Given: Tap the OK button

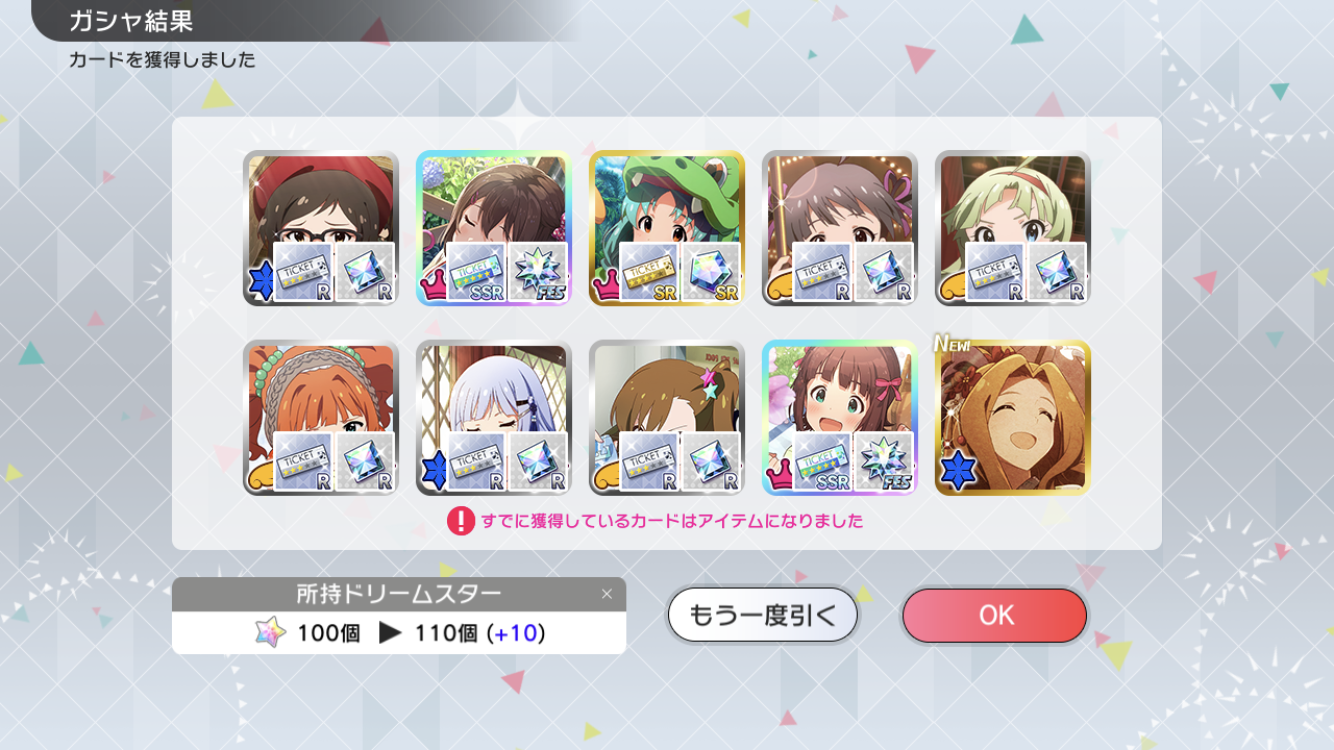Looking at the screenshot, I should (994, 614).
